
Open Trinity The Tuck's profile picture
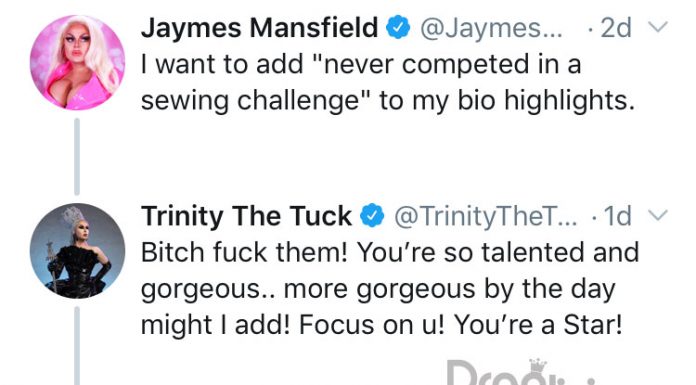tap(77, 250)
